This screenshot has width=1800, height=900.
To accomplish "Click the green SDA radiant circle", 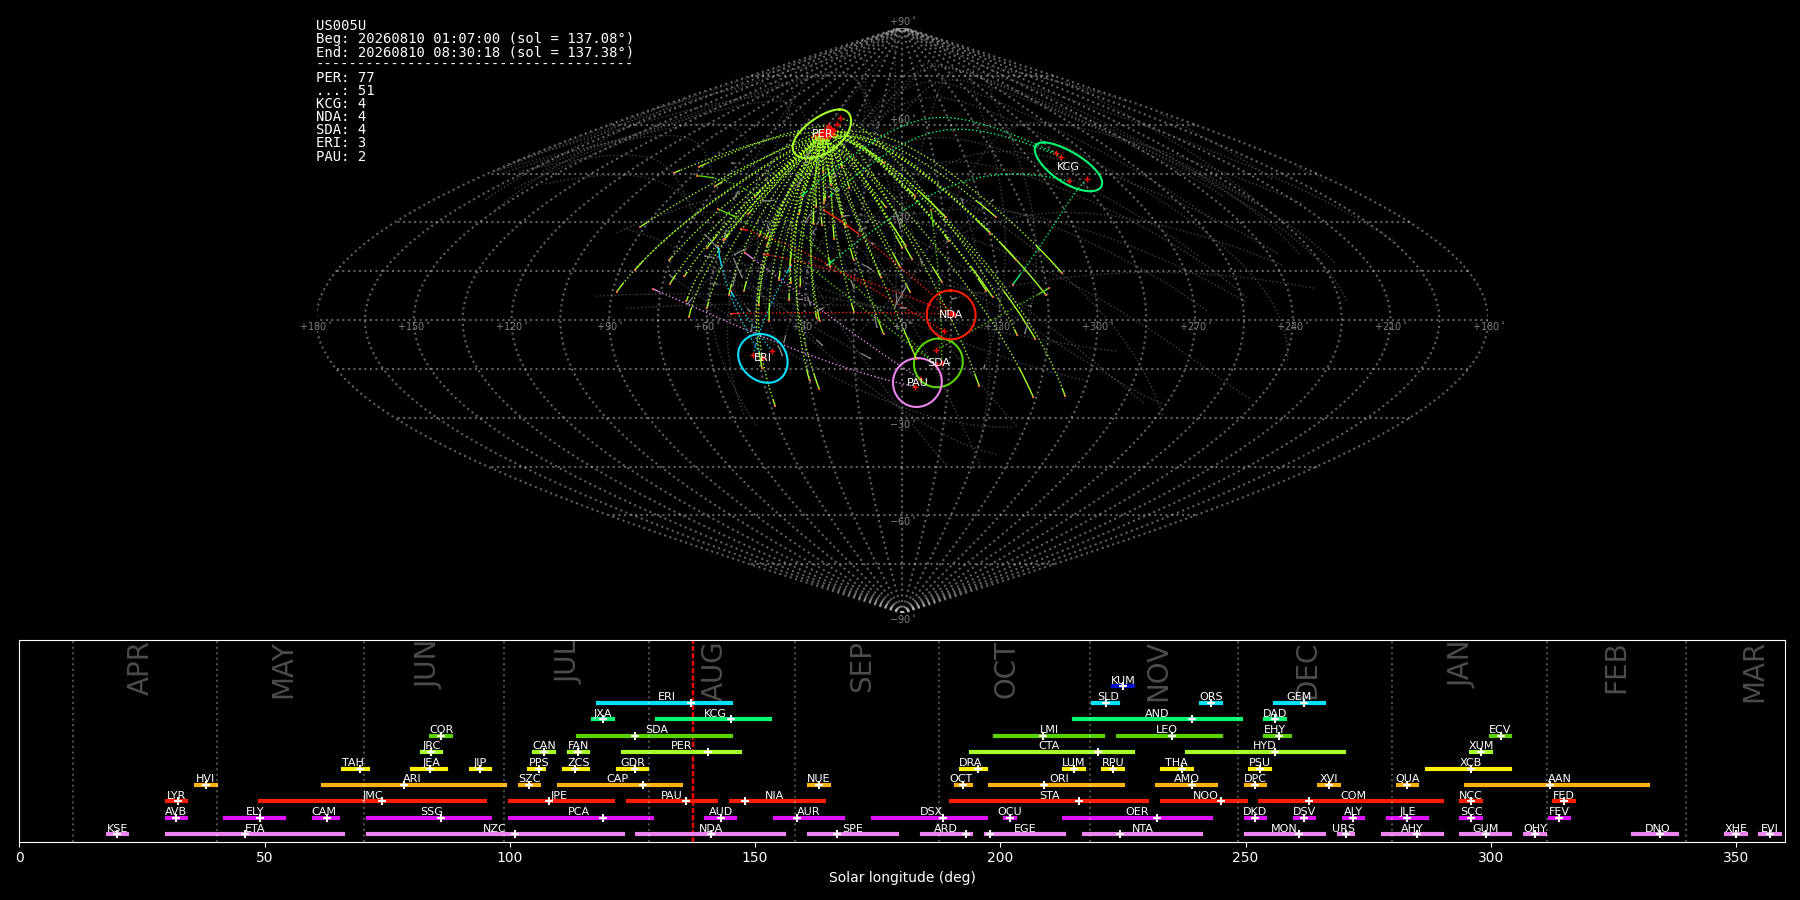I will pos(938,363).
